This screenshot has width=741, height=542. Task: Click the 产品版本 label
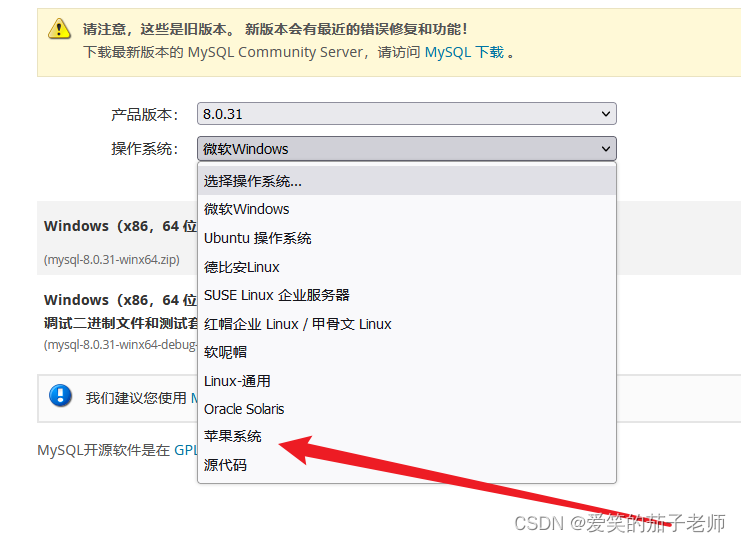[x=144, y=114]
